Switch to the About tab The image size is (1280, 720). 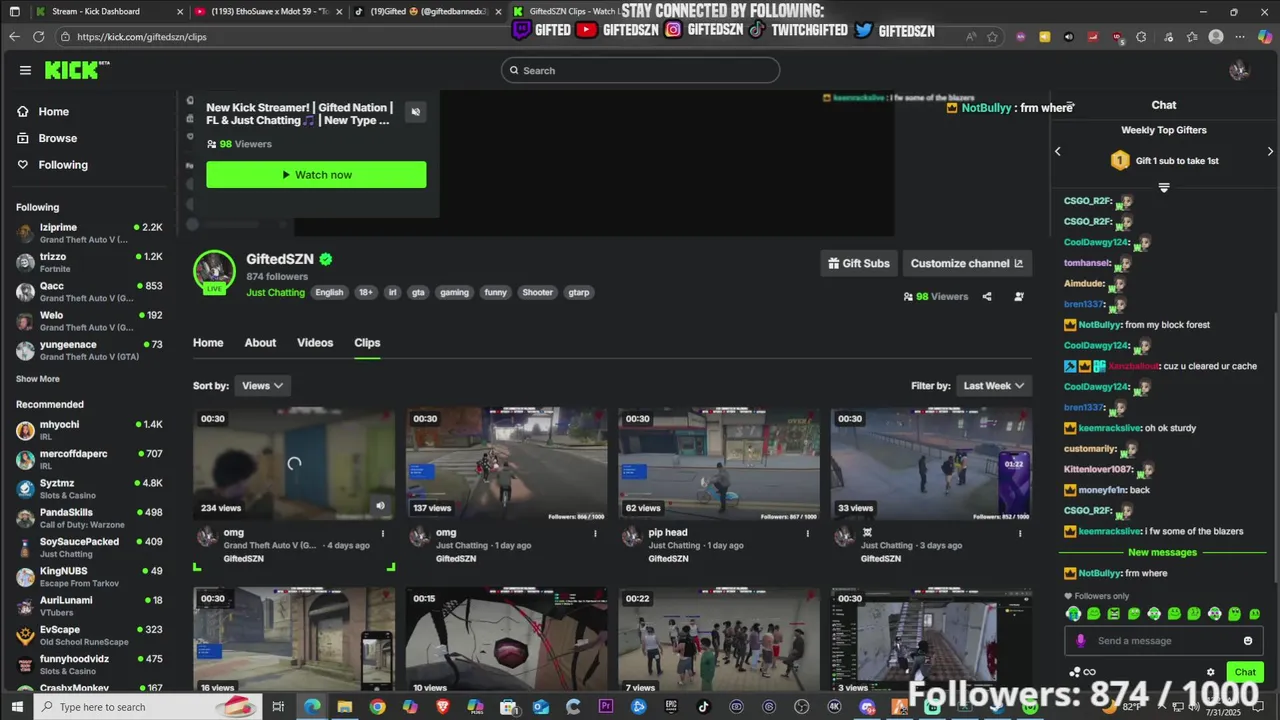260,343
